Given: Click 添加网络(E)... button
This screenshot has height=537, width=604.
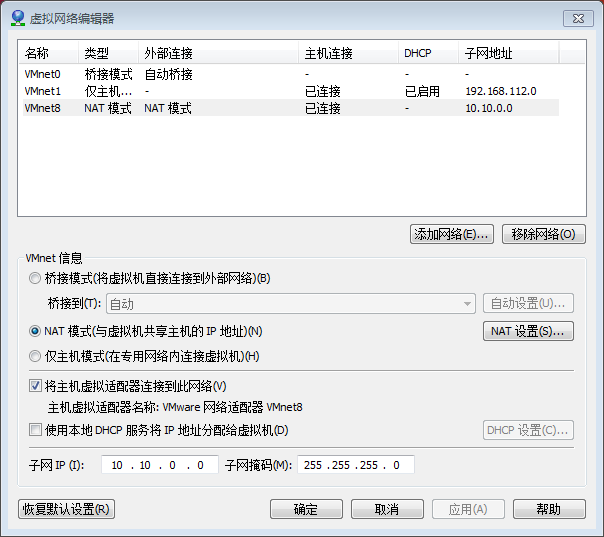Looking at the screenshot, I should [451, 234].
